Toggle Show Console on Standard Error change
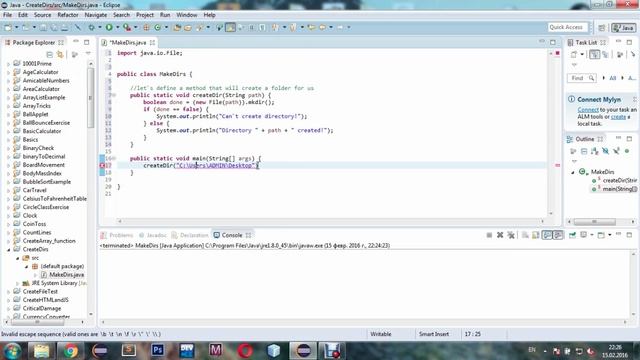Screen dimensions: 640x360 [x=558, y=235]
